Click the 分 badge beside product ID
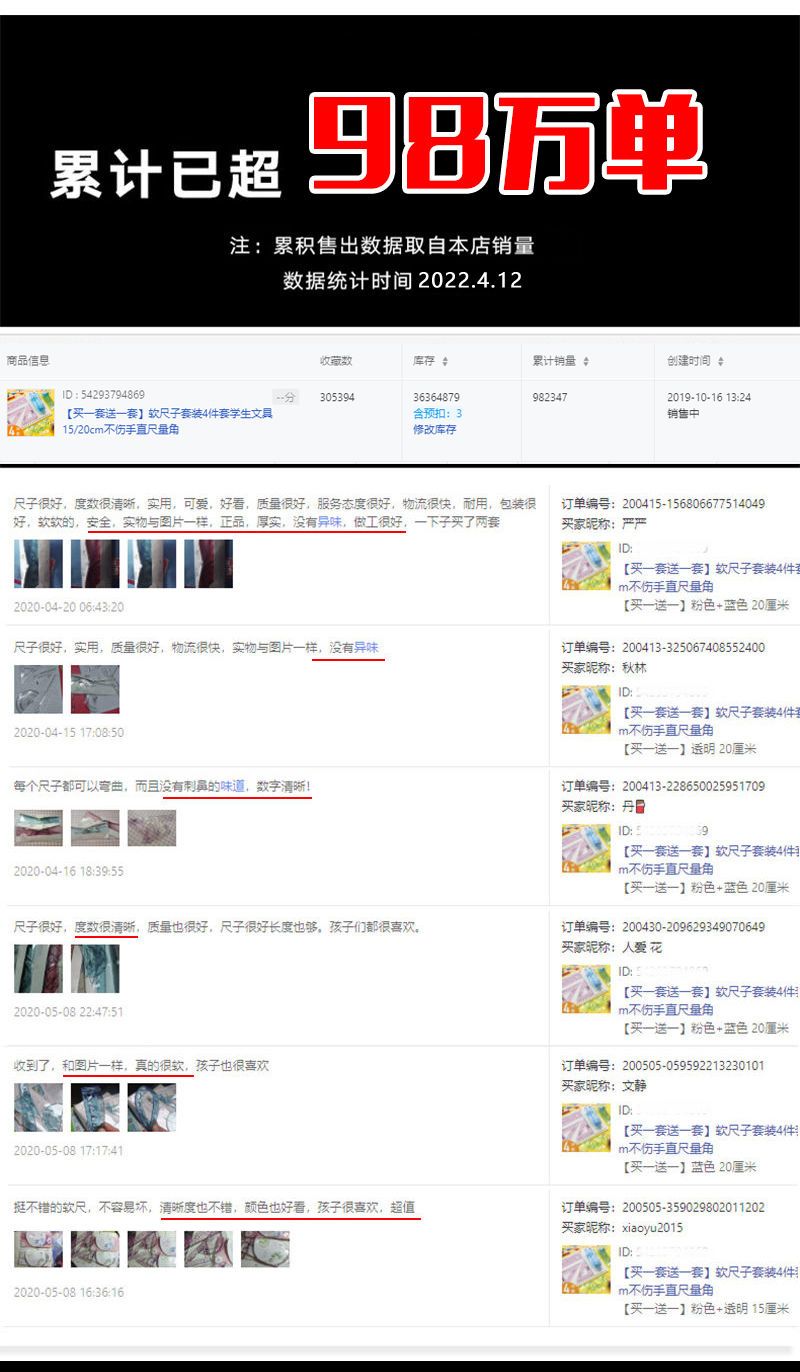The image size is (800, 1372). [x=285, y=397]
